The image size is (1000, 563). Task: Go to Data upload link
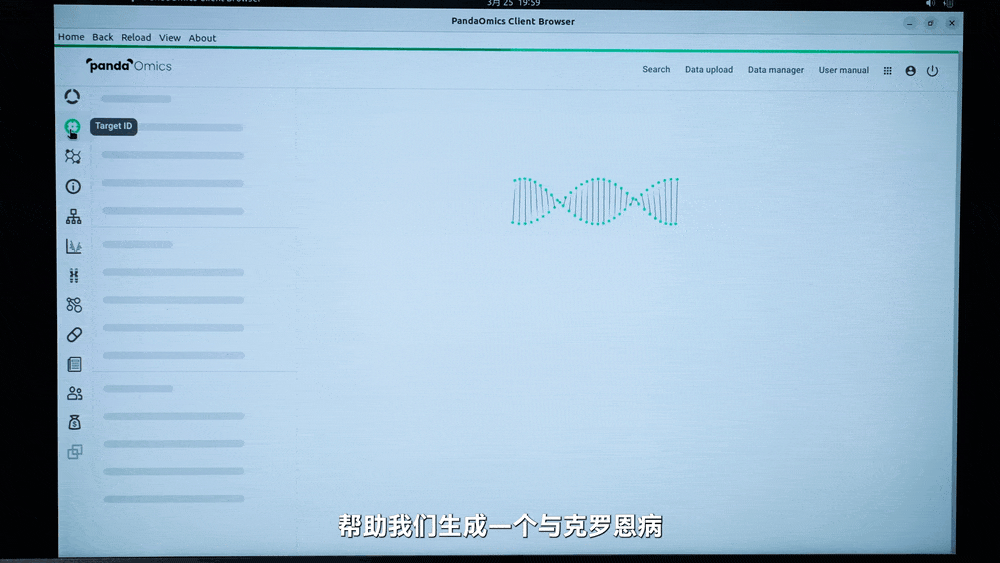click(x=708, y=70)
